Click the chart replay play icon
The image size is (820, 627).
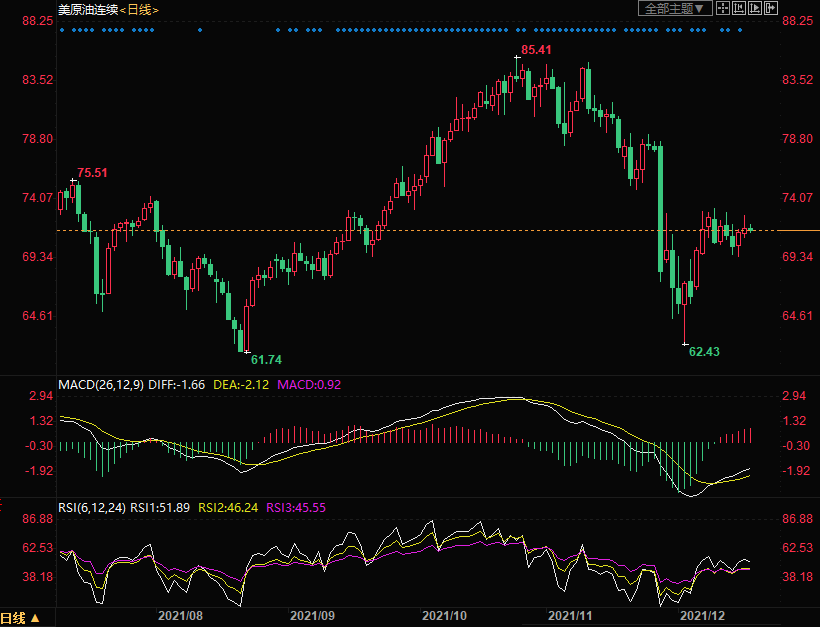point(755,8)
